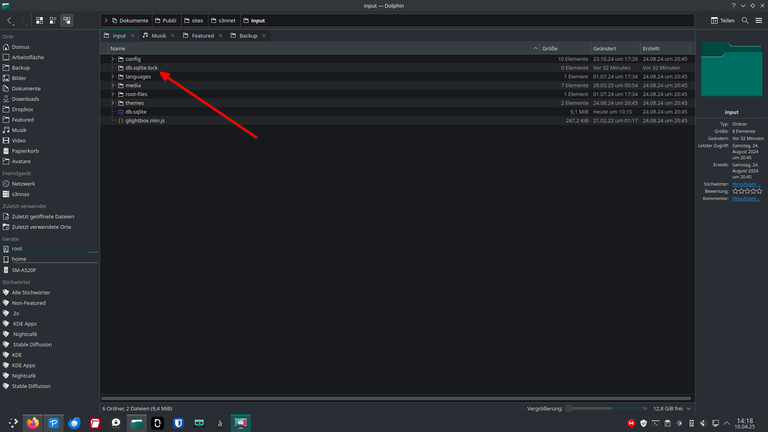Open the application launcher
768x432 pixels.
coord(13,423)
